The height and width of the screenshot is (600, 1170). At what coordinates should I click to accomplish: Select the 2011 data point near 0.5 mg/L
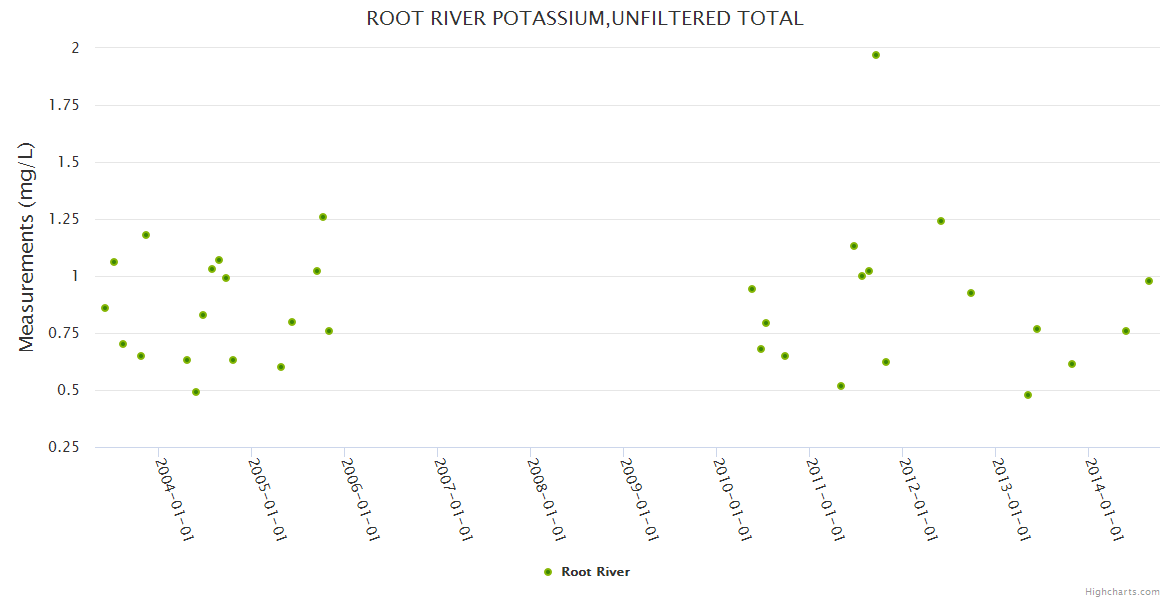[841, 386]
